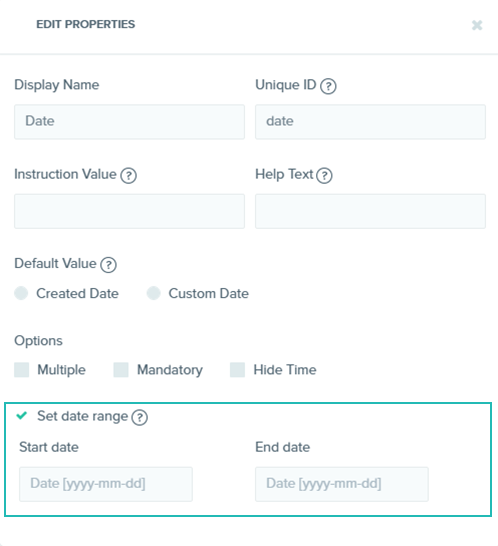Close the Edit Properties dialog
Viewport: 498px width, 546px height.
coord(477,25)
